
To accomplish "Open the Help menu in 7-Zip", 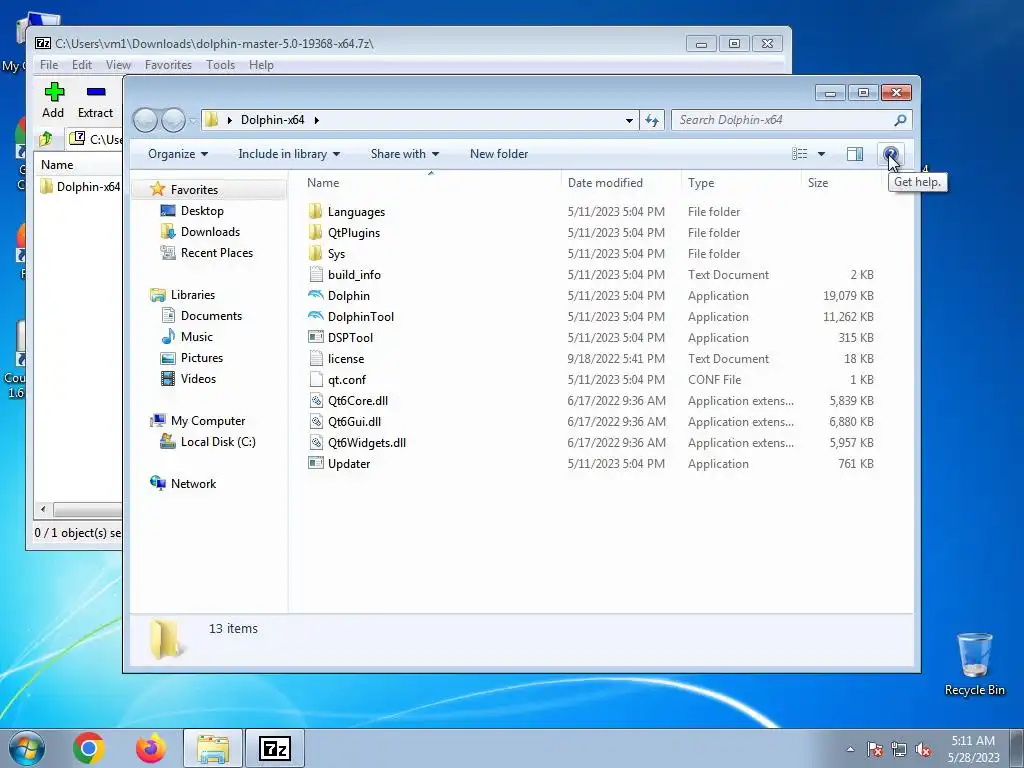I will pyautogui.click(x=261, y=65).
